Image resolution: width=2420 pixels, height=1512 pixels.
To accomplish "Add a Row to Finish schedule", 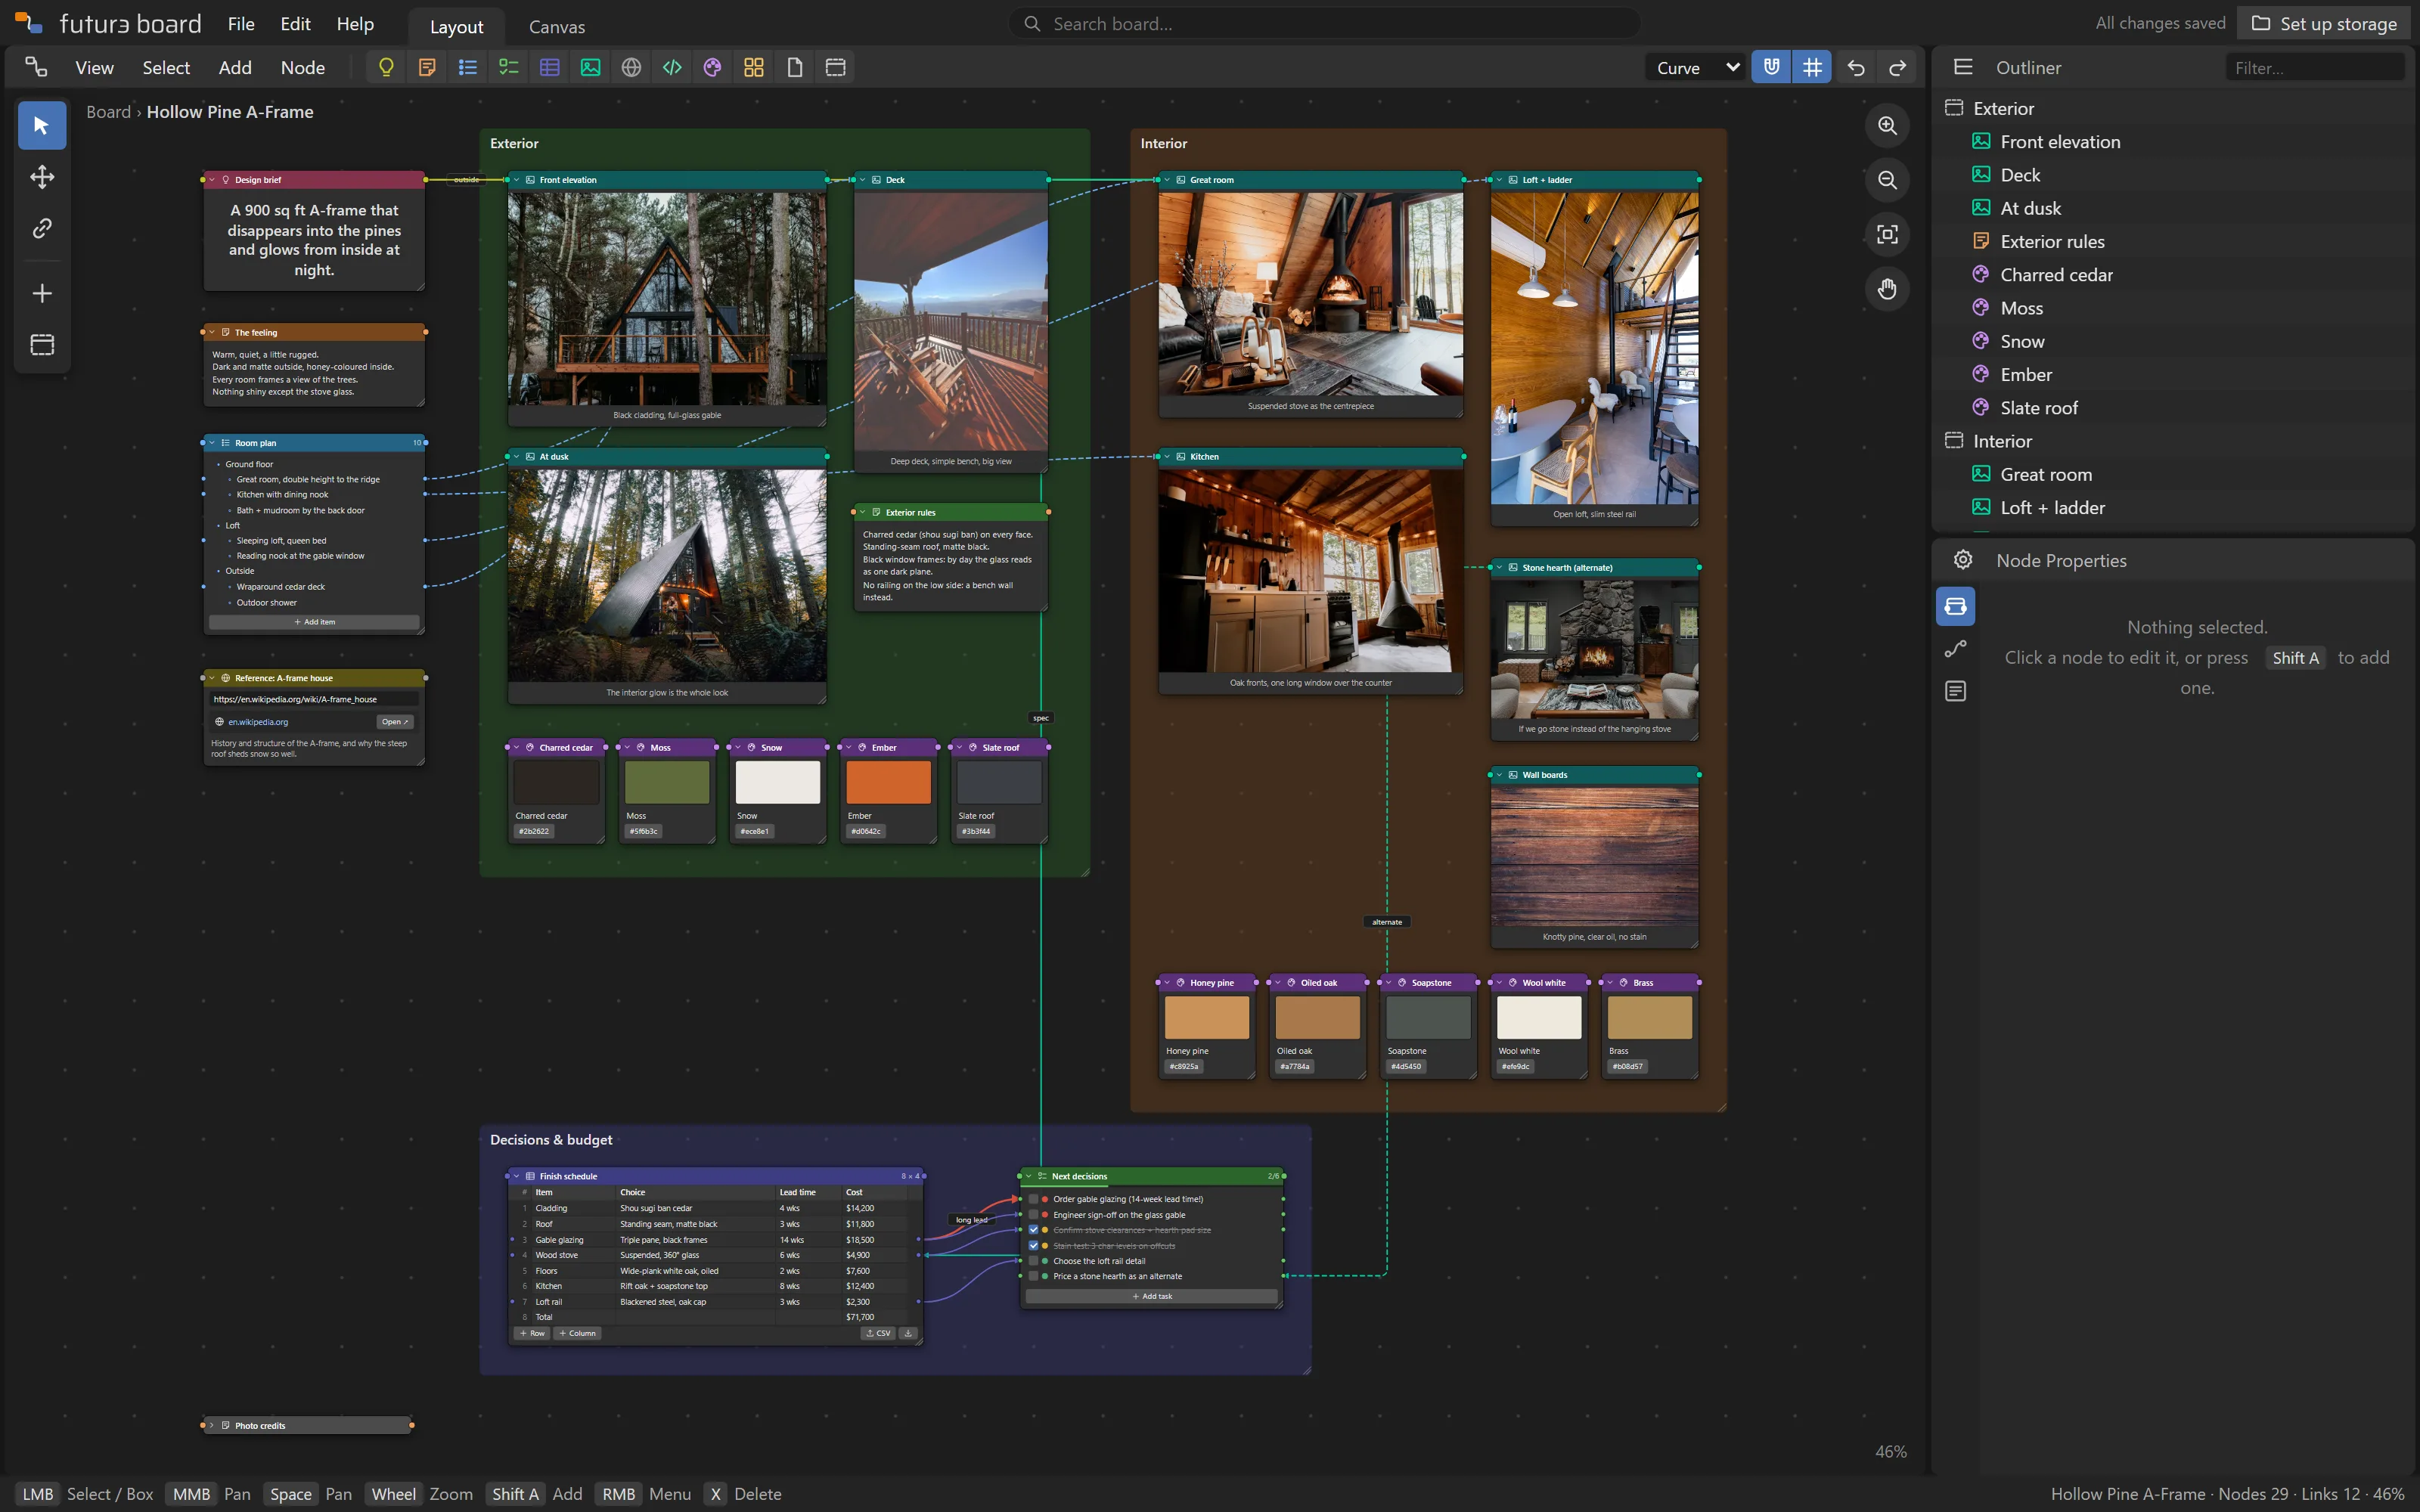I will (x=532, y=1333).
